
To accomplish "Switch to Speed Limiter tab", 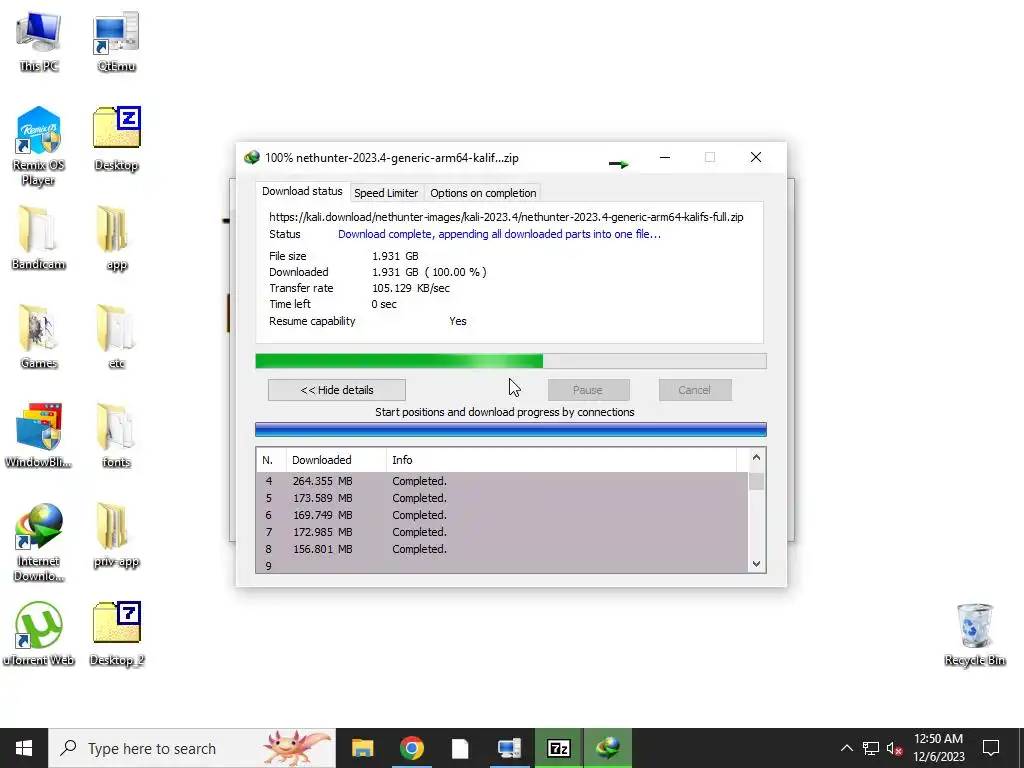I will tap(386, 193).
